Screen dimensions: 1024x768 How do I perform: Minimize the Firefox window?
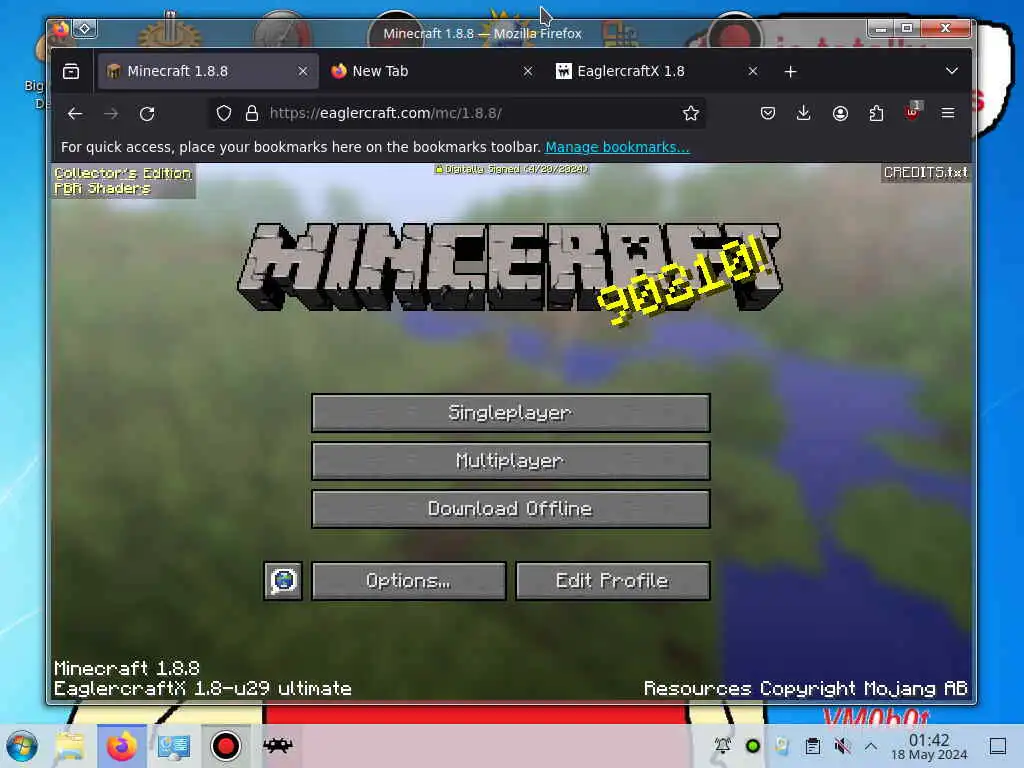pyautogui.click(x=880, y=29)
